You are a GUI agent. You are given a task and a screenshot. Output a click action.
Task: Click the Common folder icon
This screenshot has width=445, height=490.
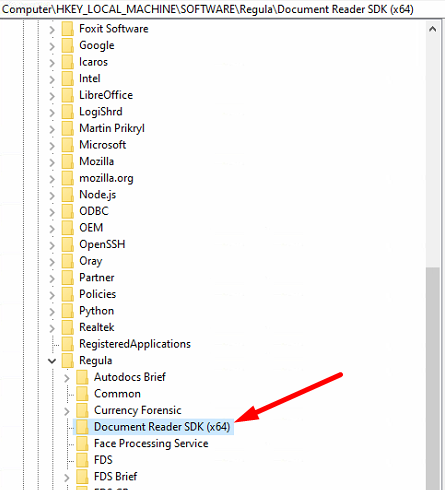(x=82, y=394)
